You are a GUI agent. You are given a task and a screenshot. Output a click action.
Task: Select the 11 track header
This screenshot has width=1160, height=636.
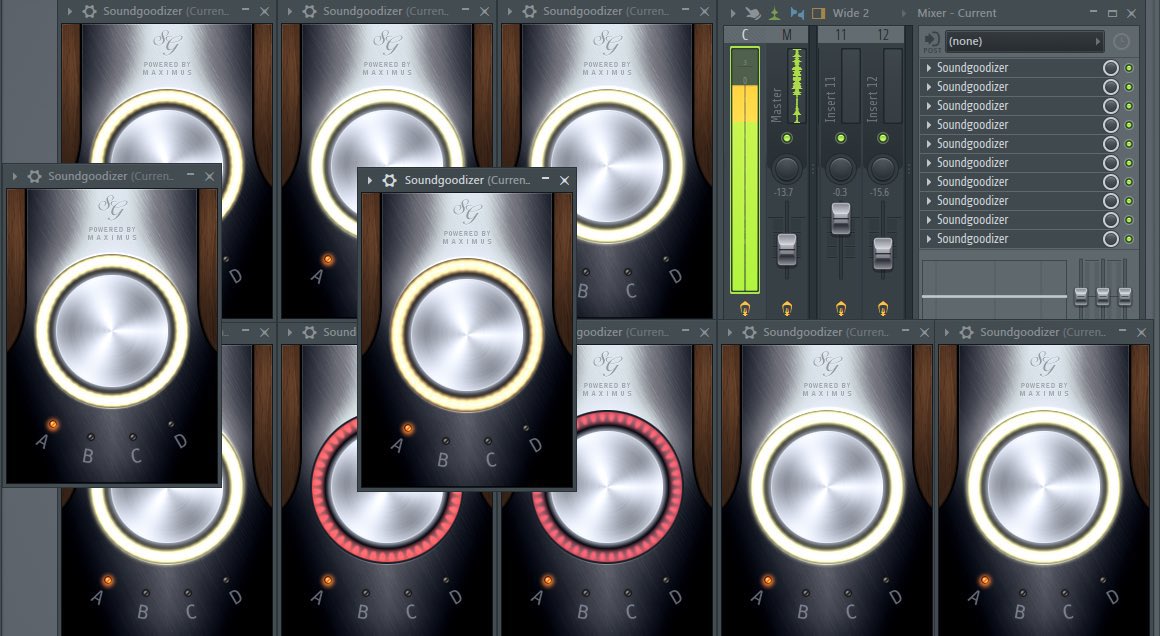coord(840,35)
